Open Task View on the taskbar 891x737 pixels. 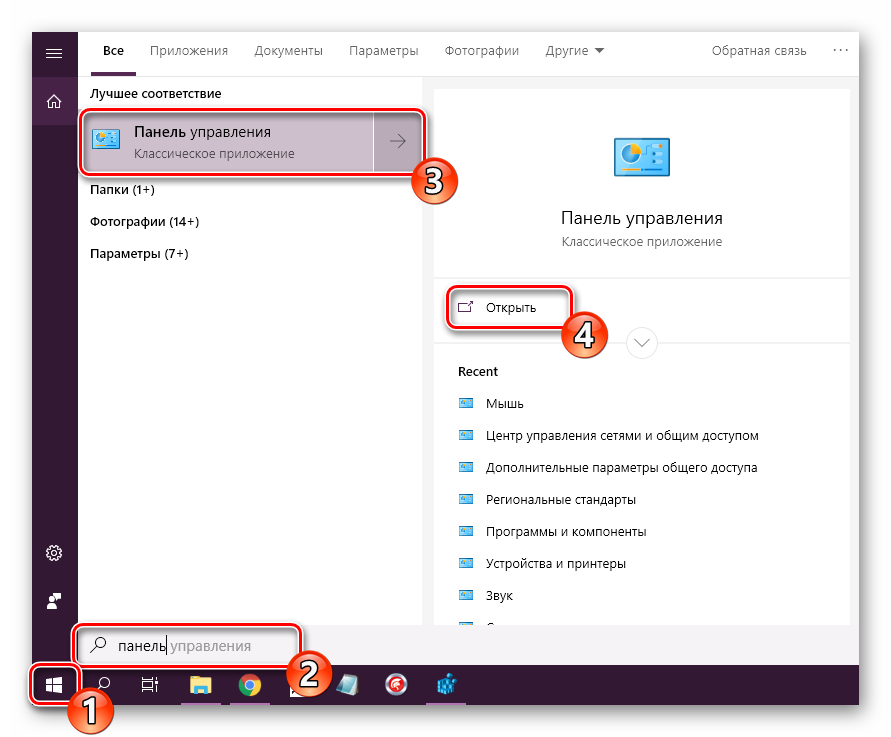tap(149, 685)
